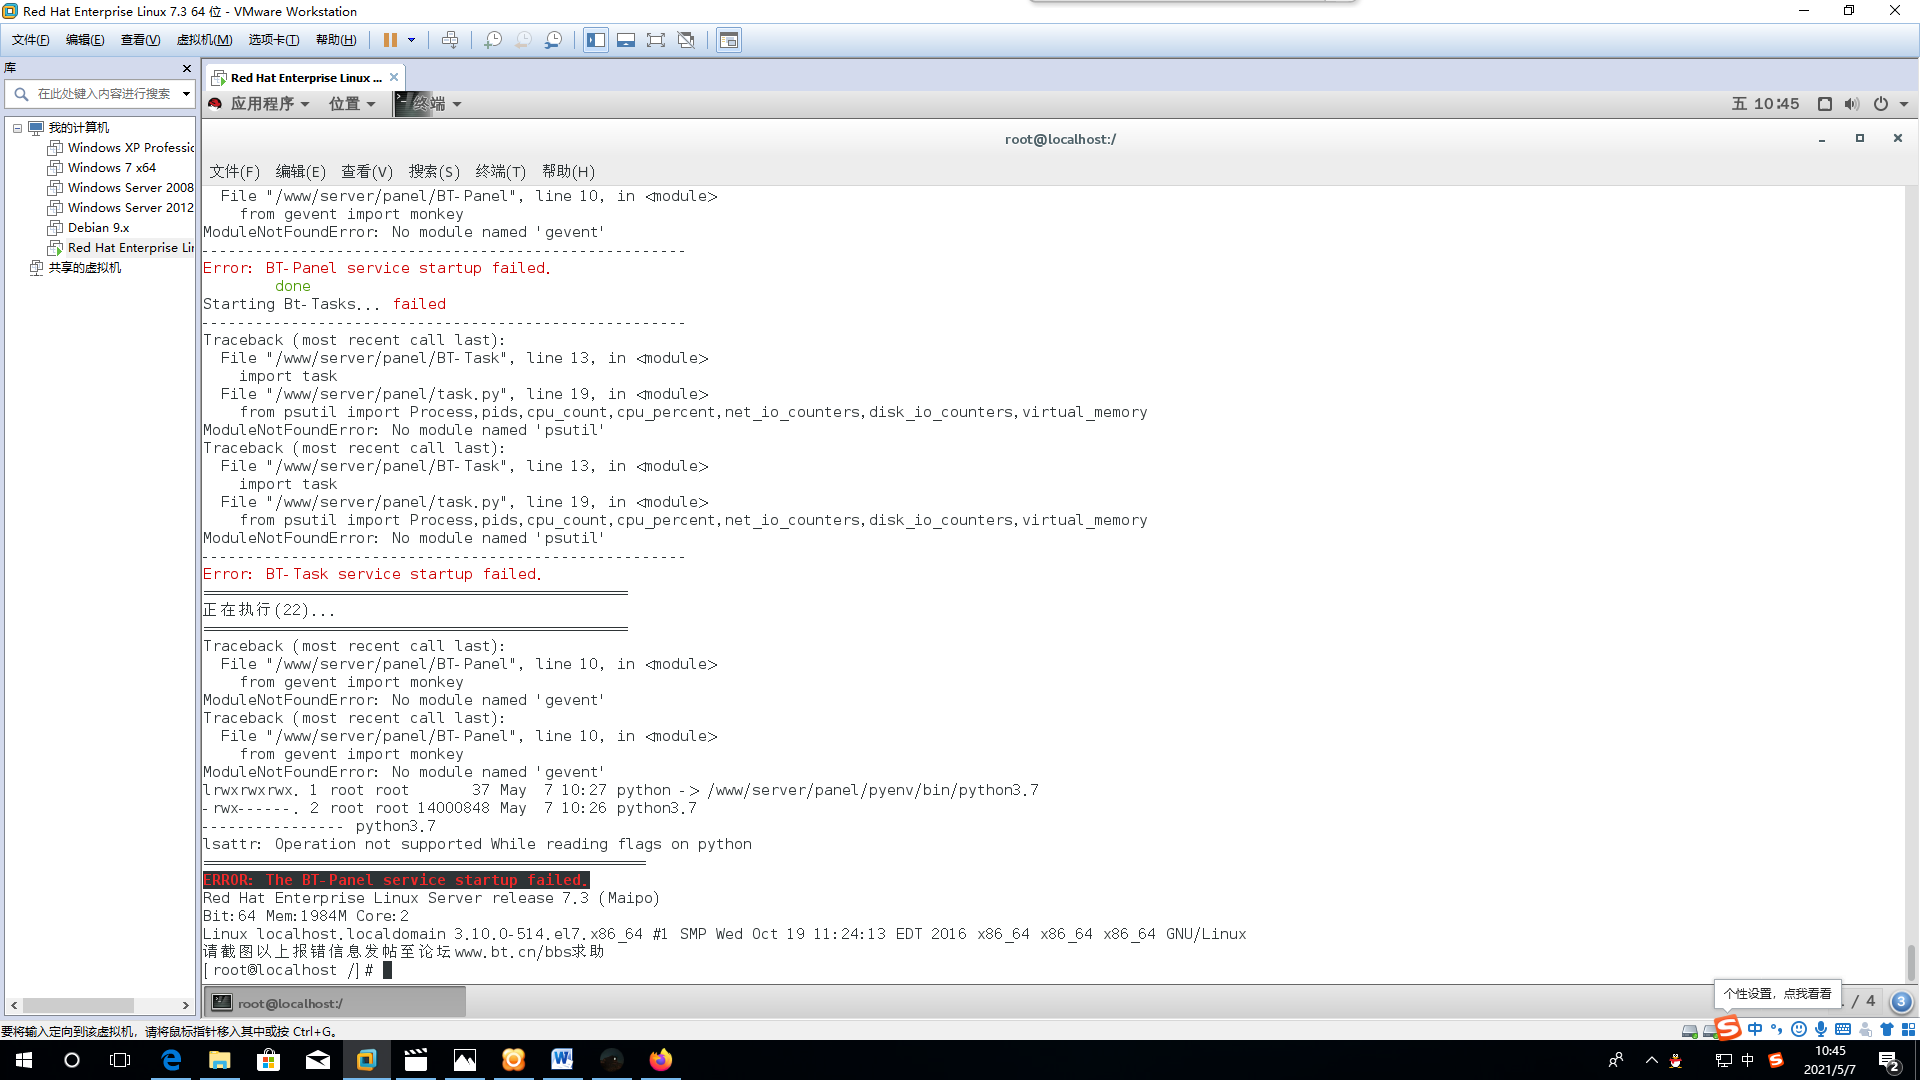Select Windows 7 x64 virtual machine
The image size is (1920, 1080).
coord(102,168)
